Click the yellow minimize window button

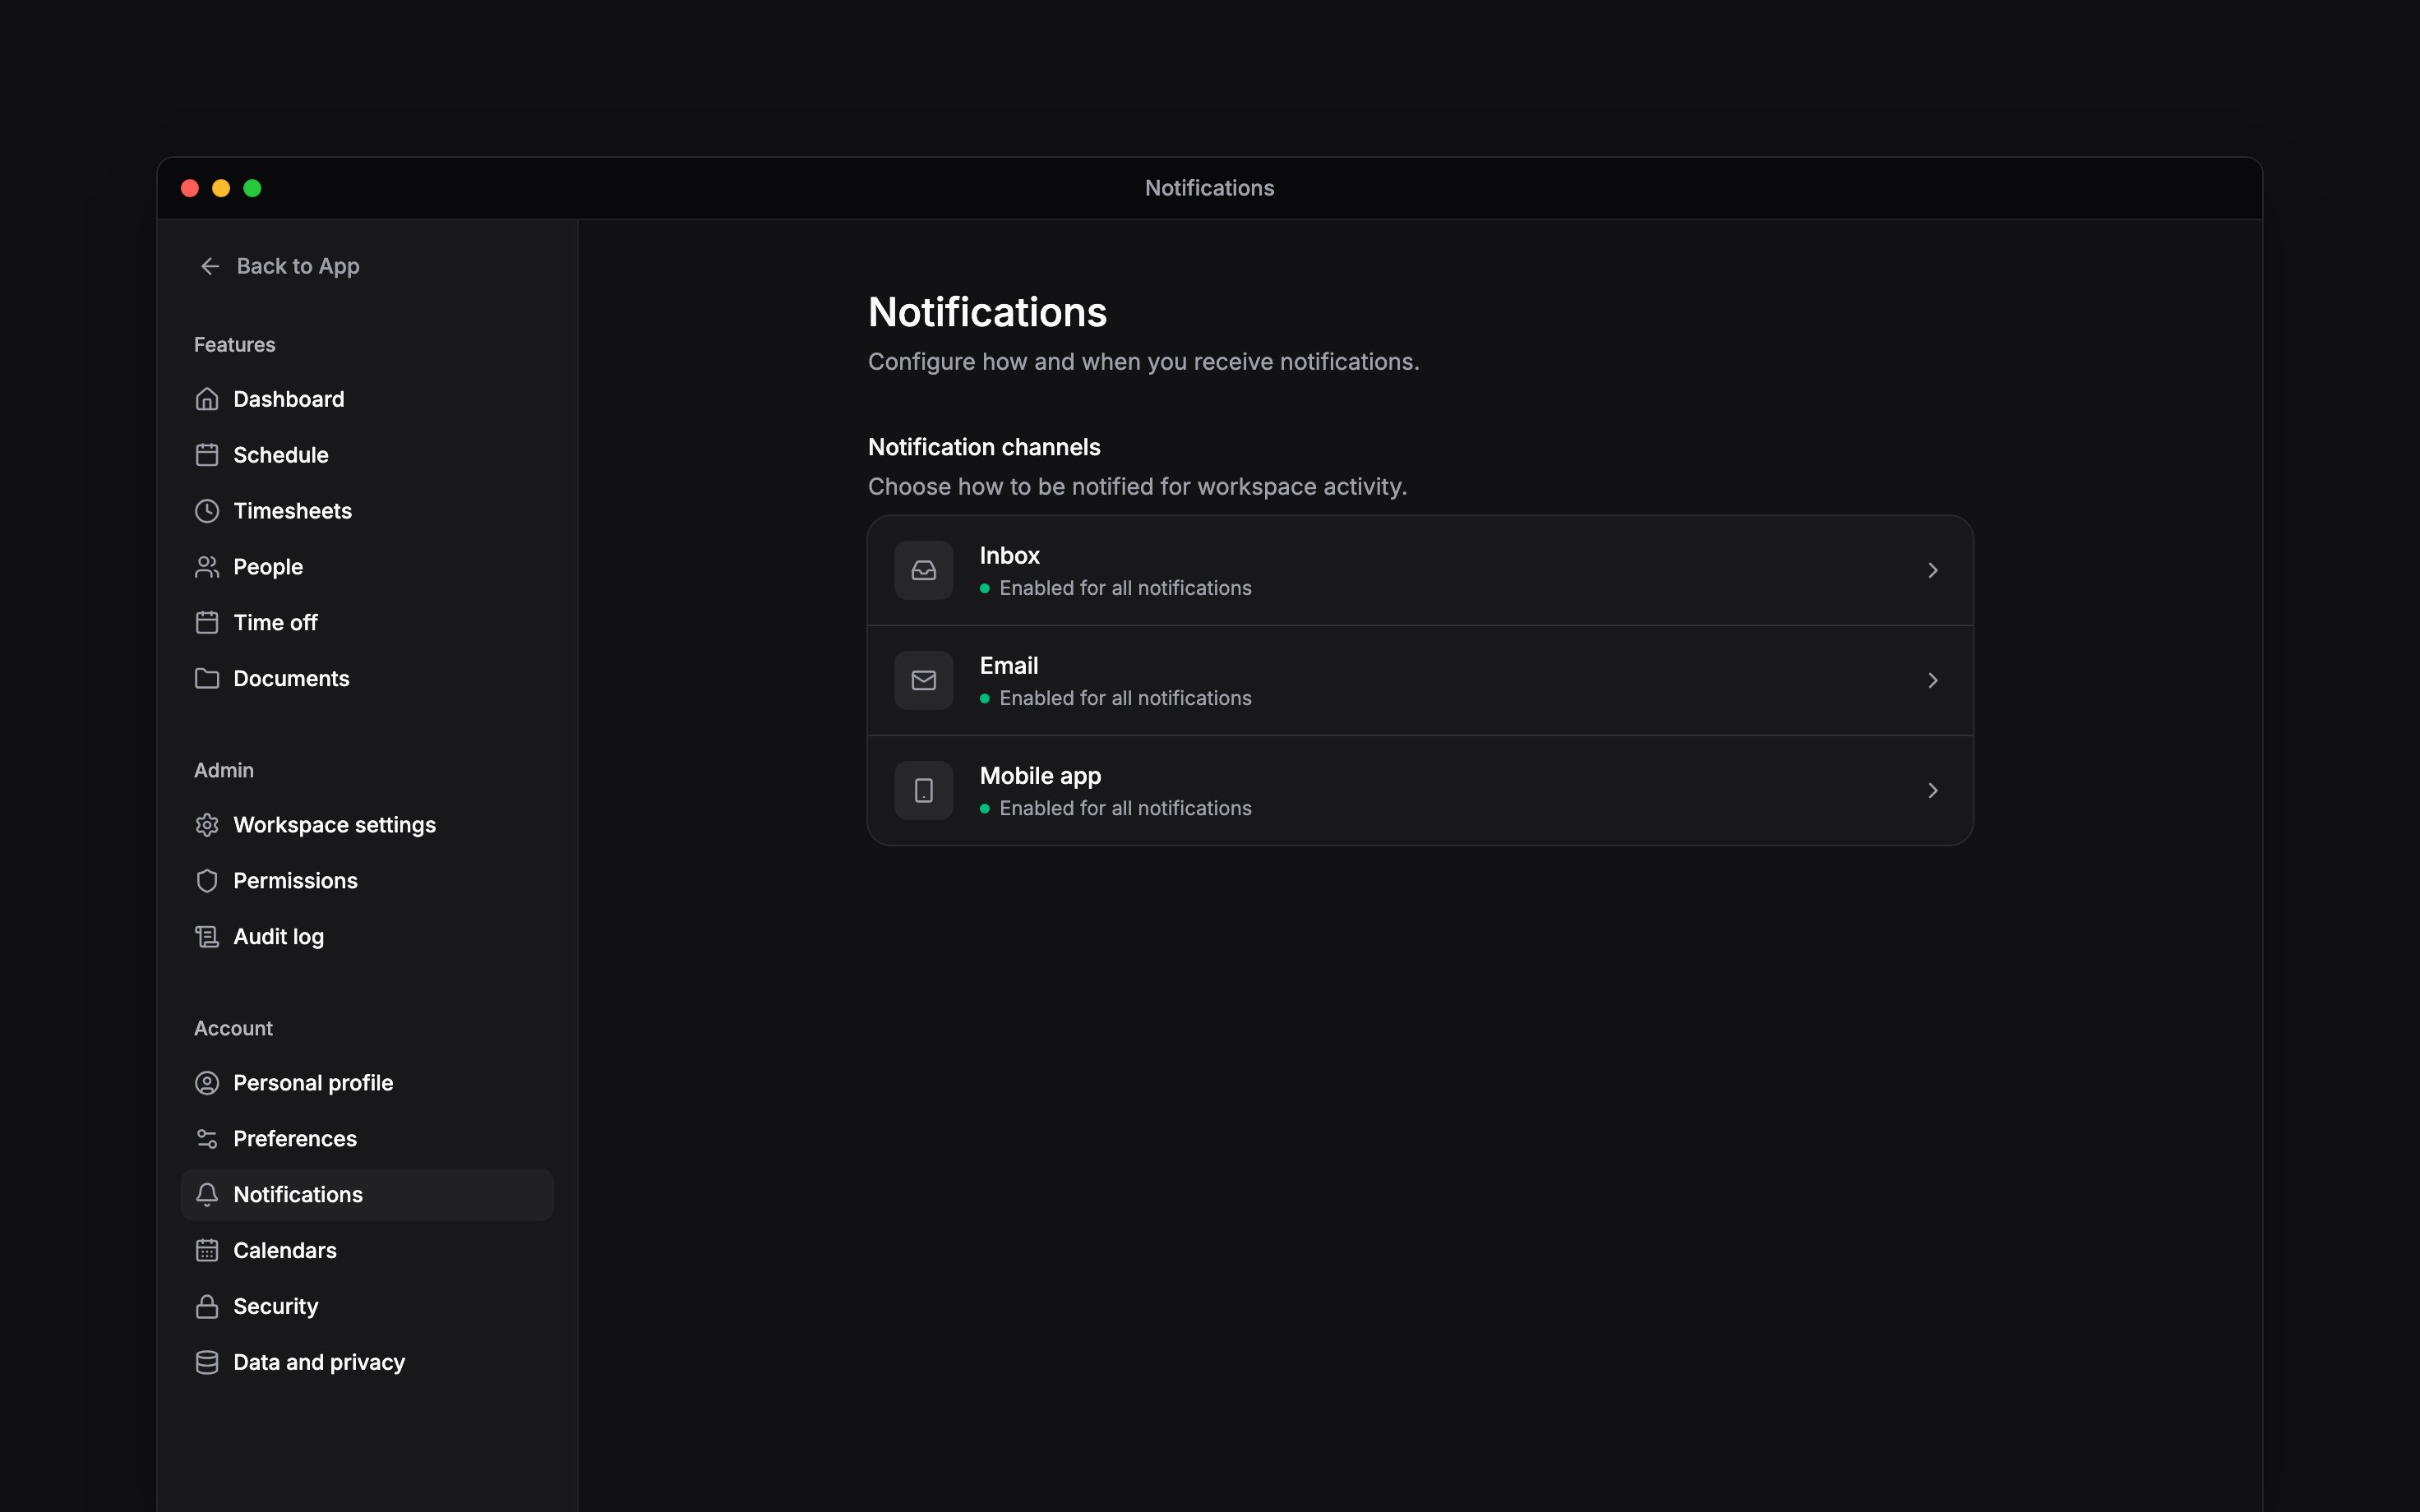[x=221, y=188]
